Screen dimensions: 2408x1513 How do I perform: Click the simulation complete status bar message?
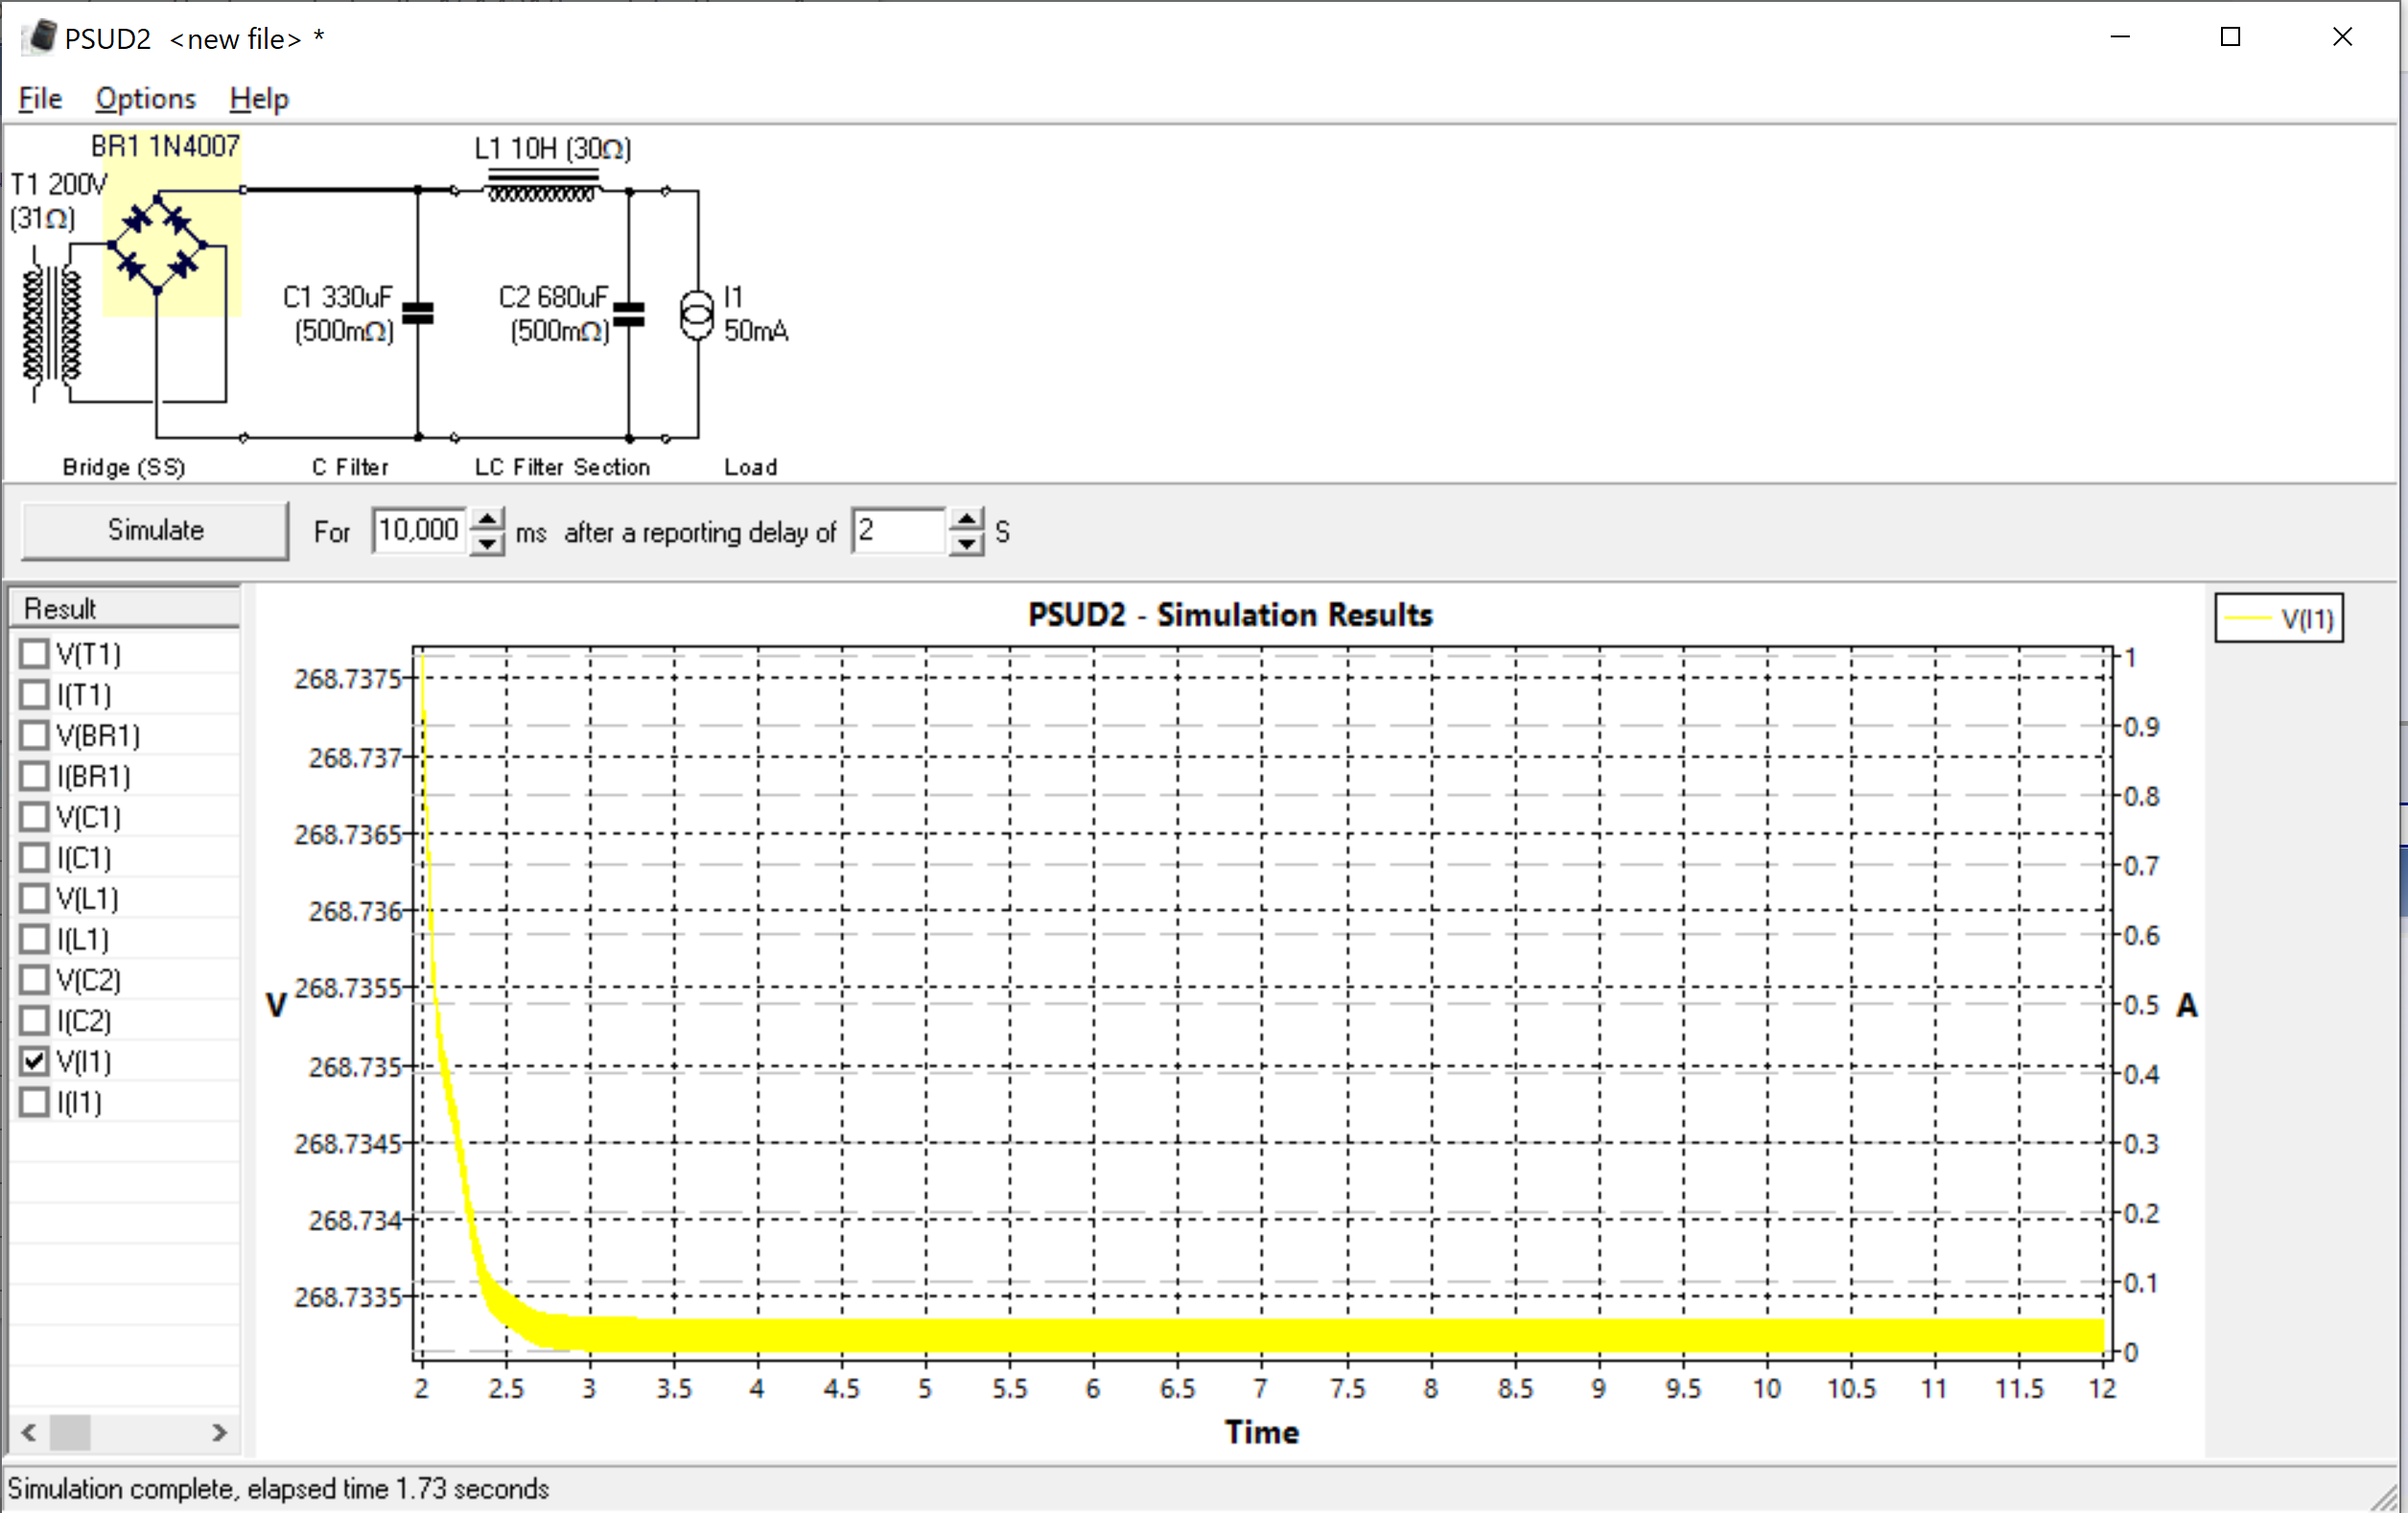tap(279, 1489)
